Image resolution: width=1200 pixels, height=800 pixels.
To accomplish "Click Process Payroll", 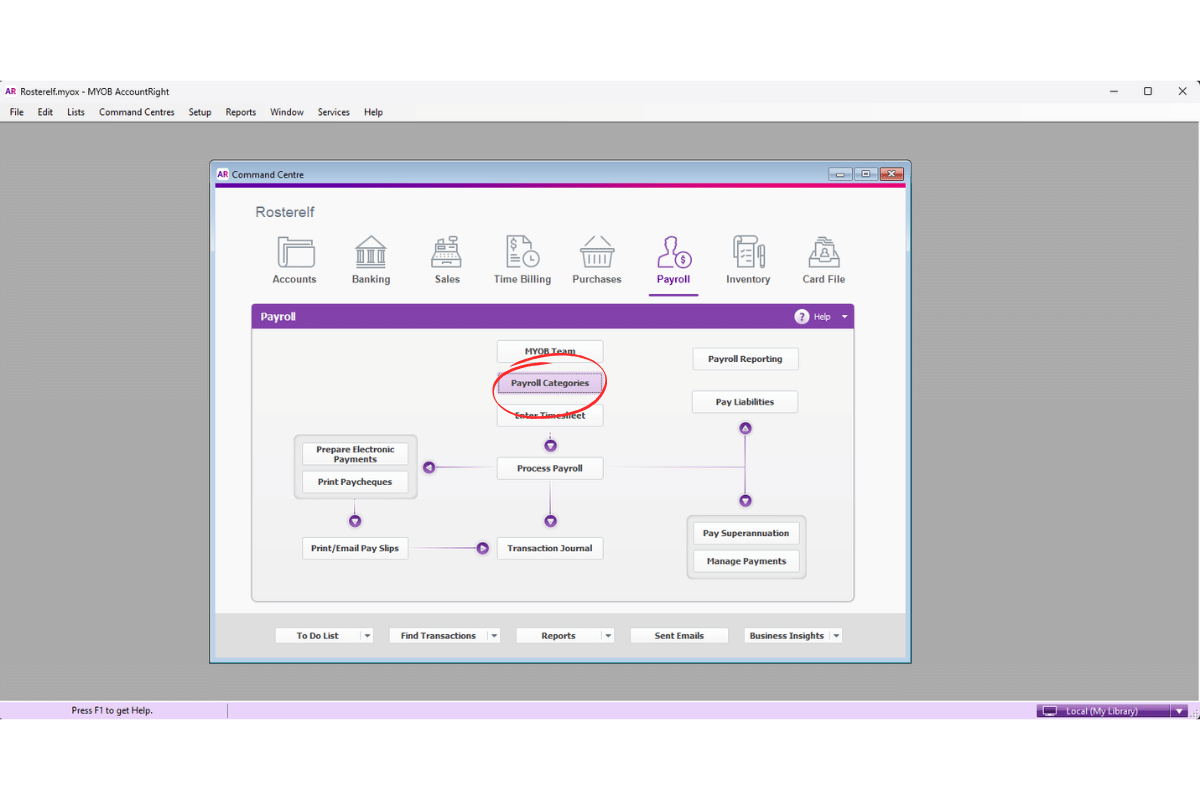I will point(550,468).
